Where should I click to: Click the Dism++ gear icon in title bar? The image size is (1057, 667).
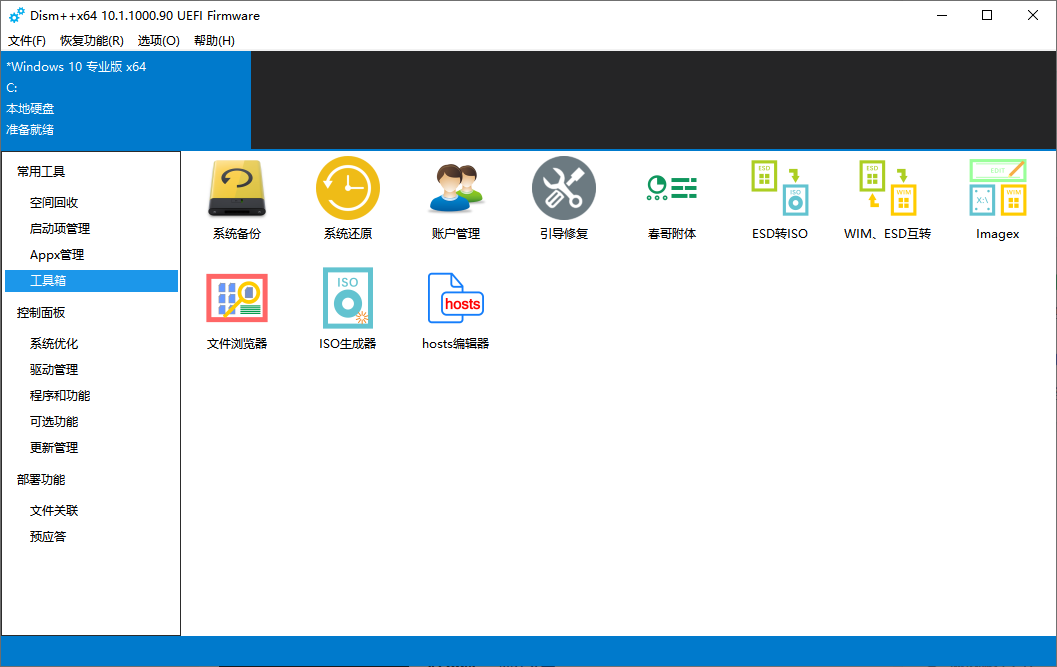16,15
